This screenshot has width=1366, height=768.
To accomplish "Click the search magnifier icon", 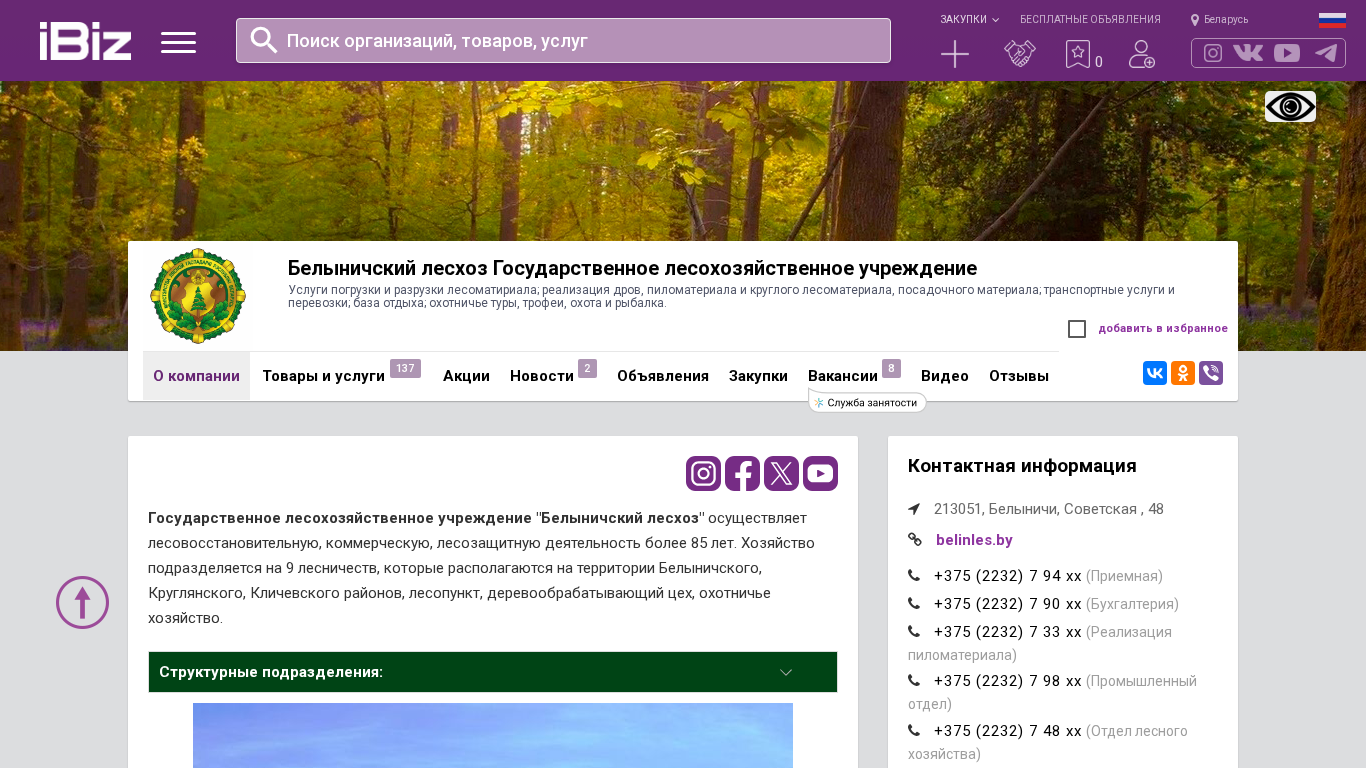I will pyautogui.click(x=263, y=40).
